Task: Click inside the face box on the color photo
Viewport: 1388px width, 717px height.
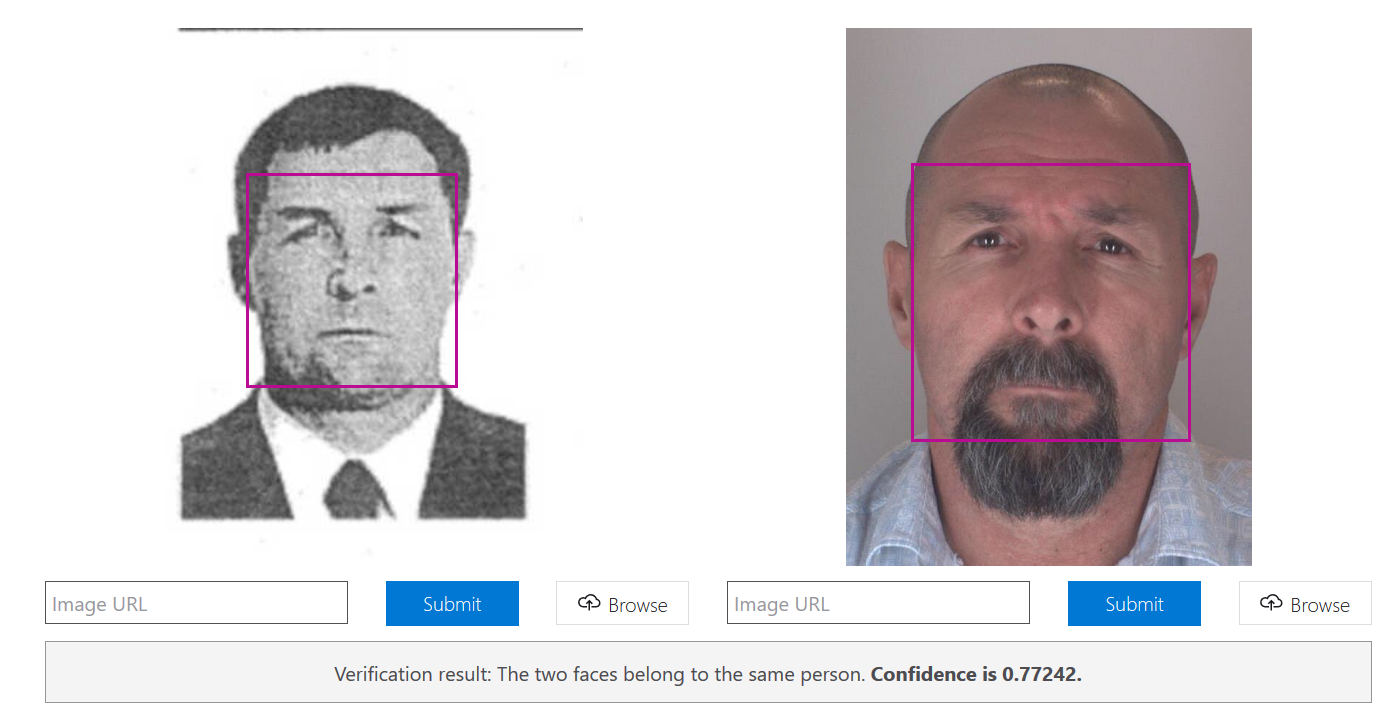Action: pos(1050,302)
